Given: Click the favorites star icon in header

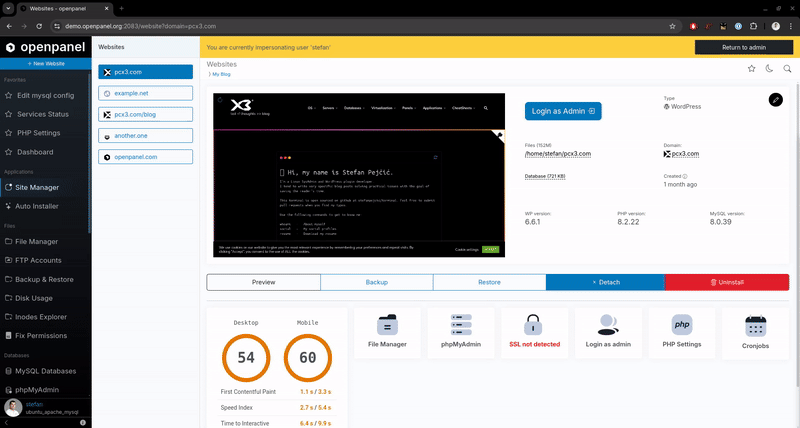Looking at the screenshot, I should 752,68.
